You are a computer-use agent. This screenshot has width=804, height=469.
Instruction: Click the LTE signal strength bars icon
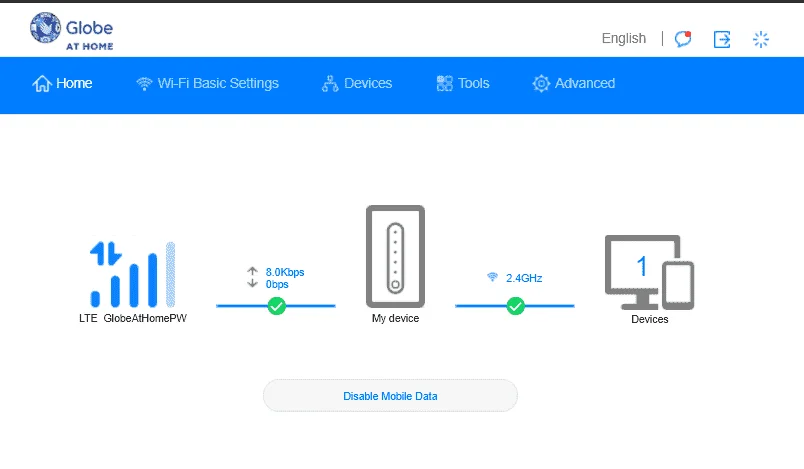[x=133, y=274]
